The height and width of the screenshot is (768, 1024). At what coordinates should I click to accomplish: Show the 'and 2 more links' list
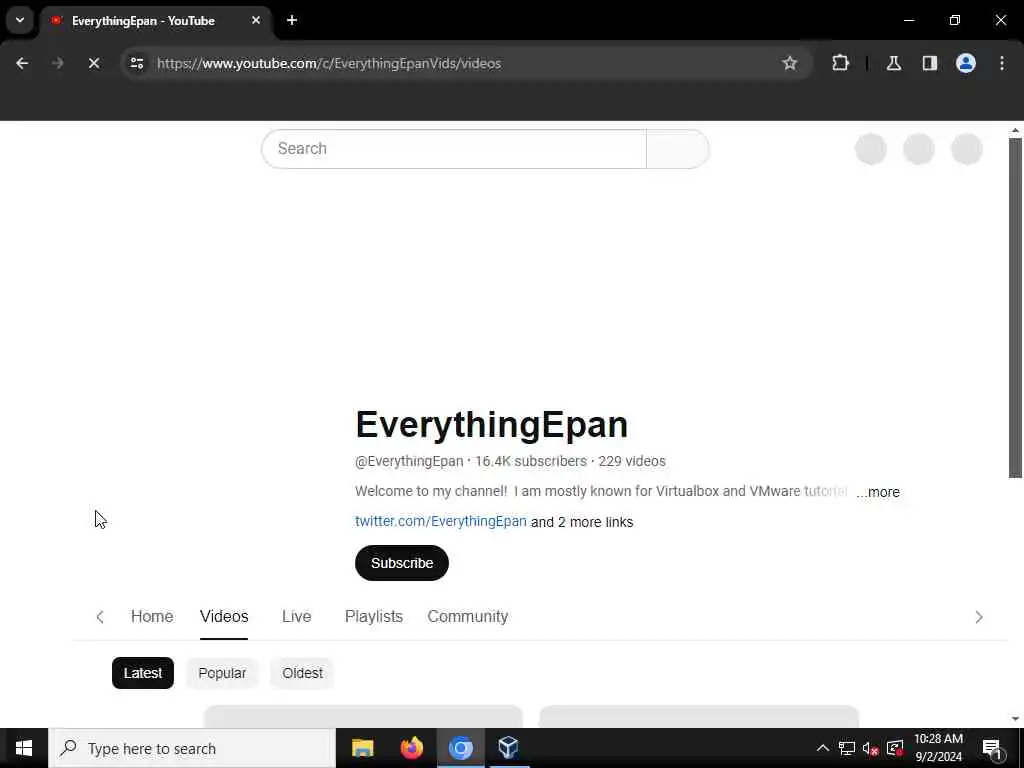[x=582, y=522]
